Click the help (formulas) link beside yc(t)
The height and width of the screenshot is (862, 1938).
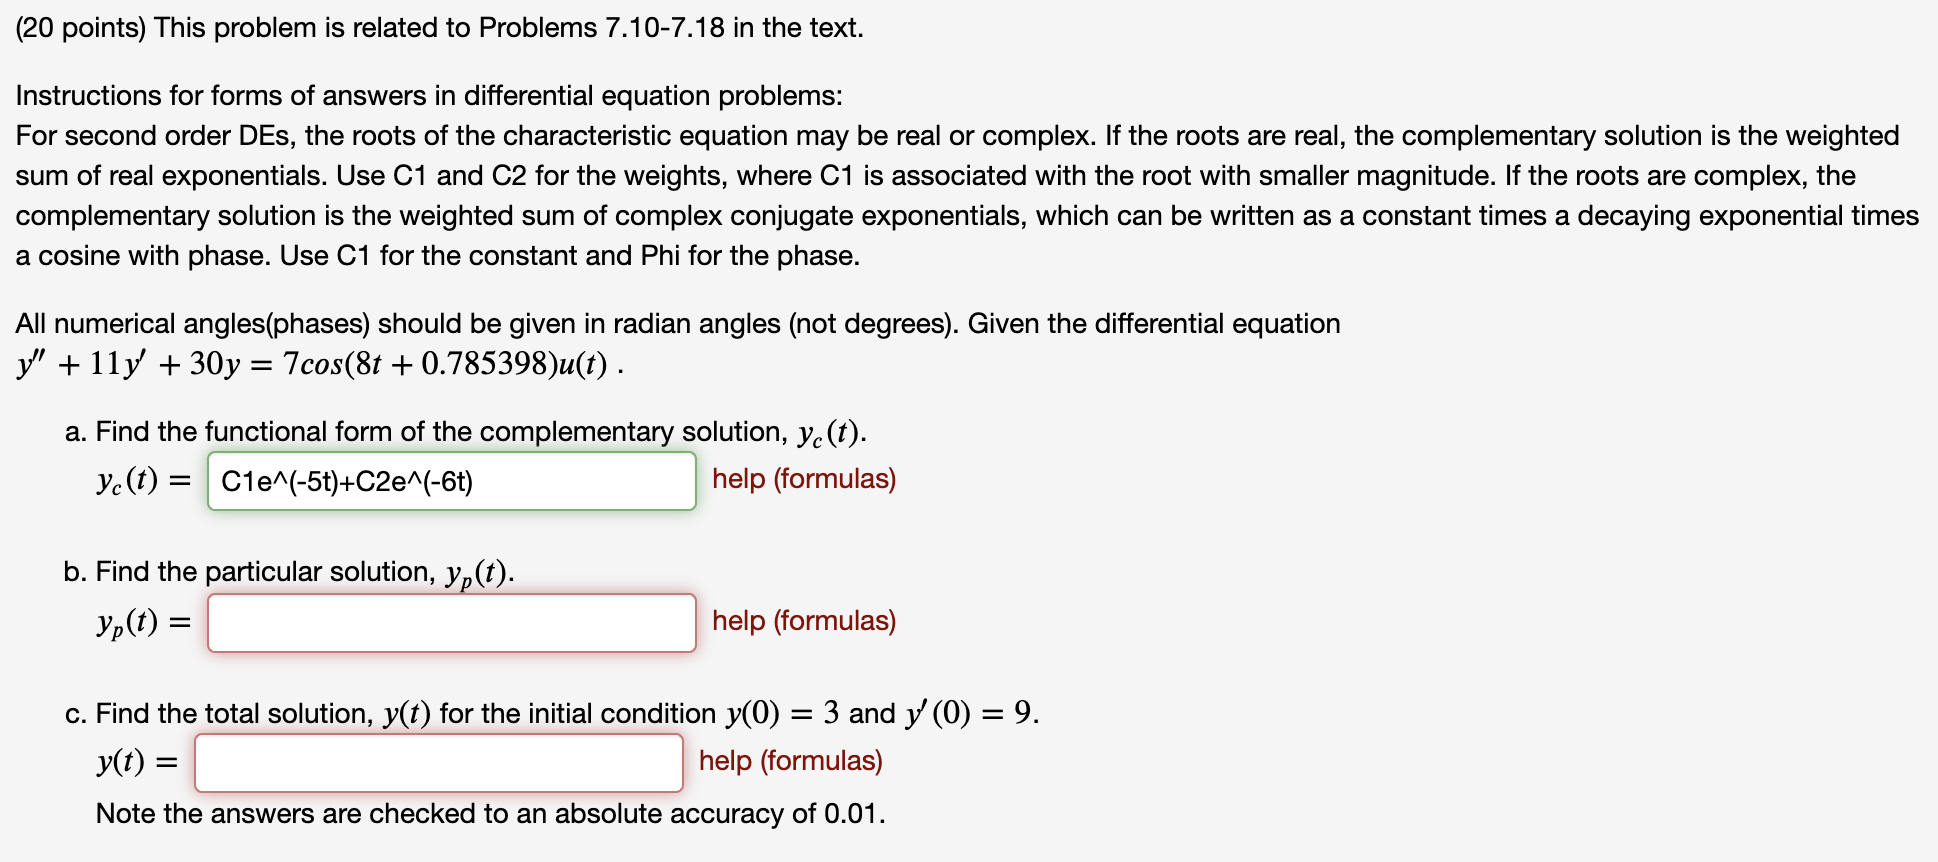coord(803,479)
